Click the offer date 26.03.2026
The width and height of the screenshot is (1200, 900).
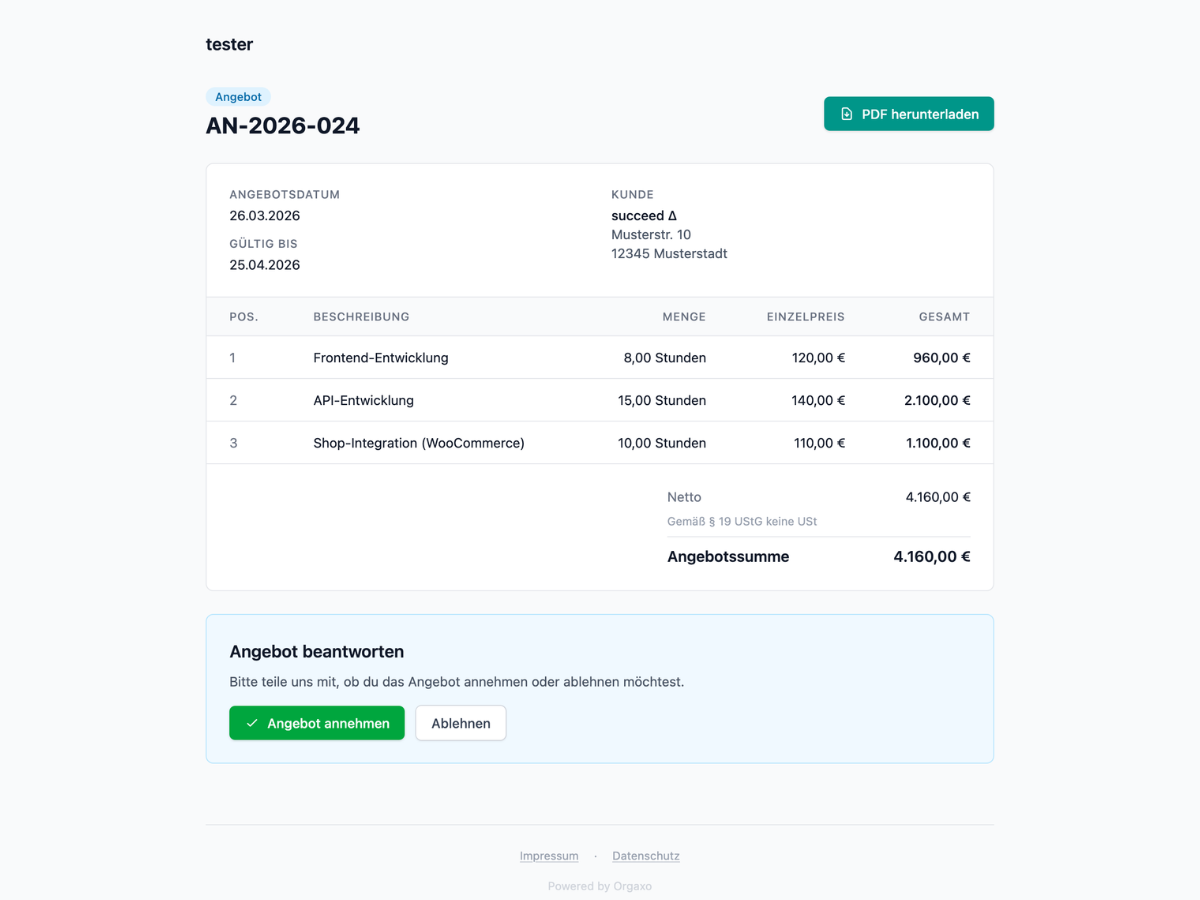coord(265,216)
